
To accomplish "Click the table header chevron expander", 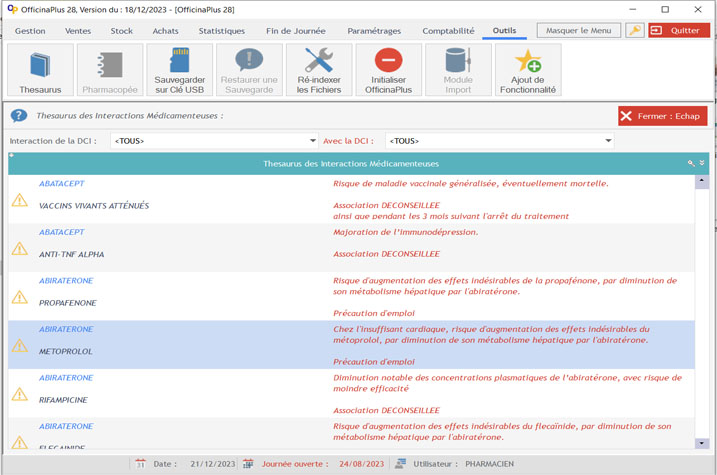I will [x=702, y=163].
